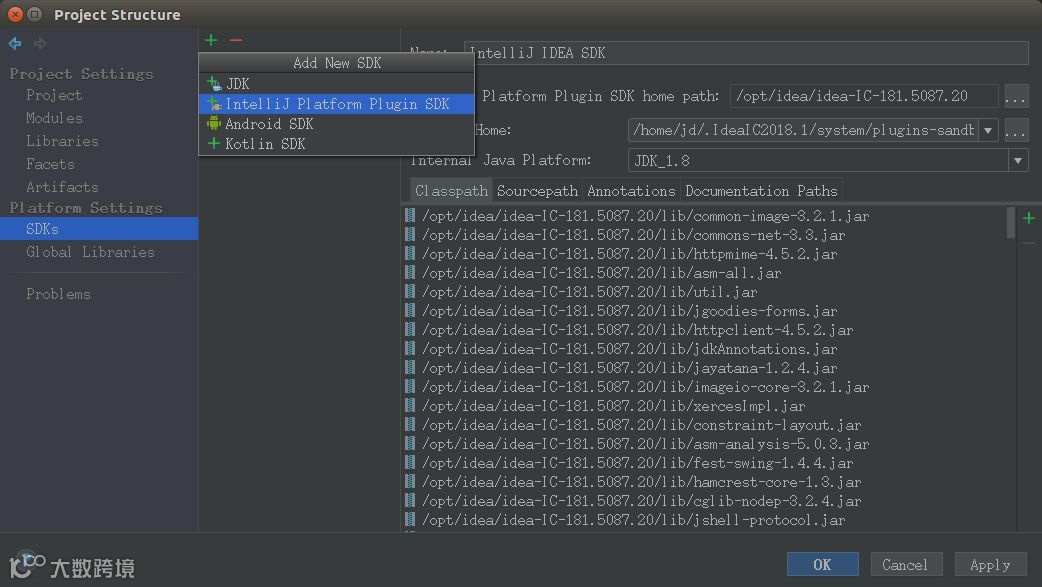The width and height of the screenshot is (1042, 587).
Task: Switch to the Documentation Paths tab
Action: [761, 191]
